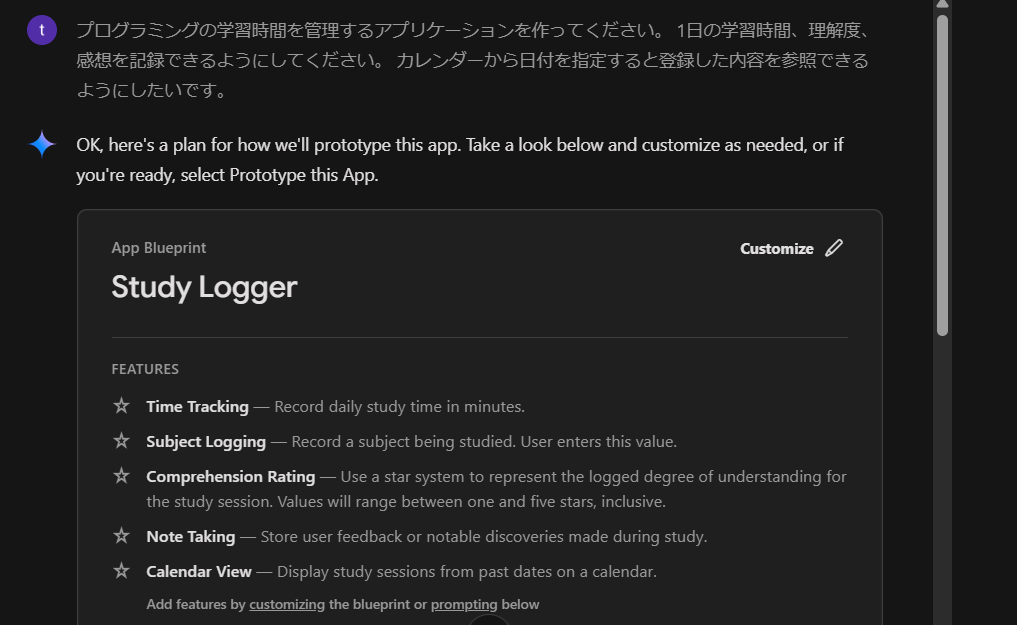
Task: Click the vertical scrollbar thumb
Action: pos(942,175)
